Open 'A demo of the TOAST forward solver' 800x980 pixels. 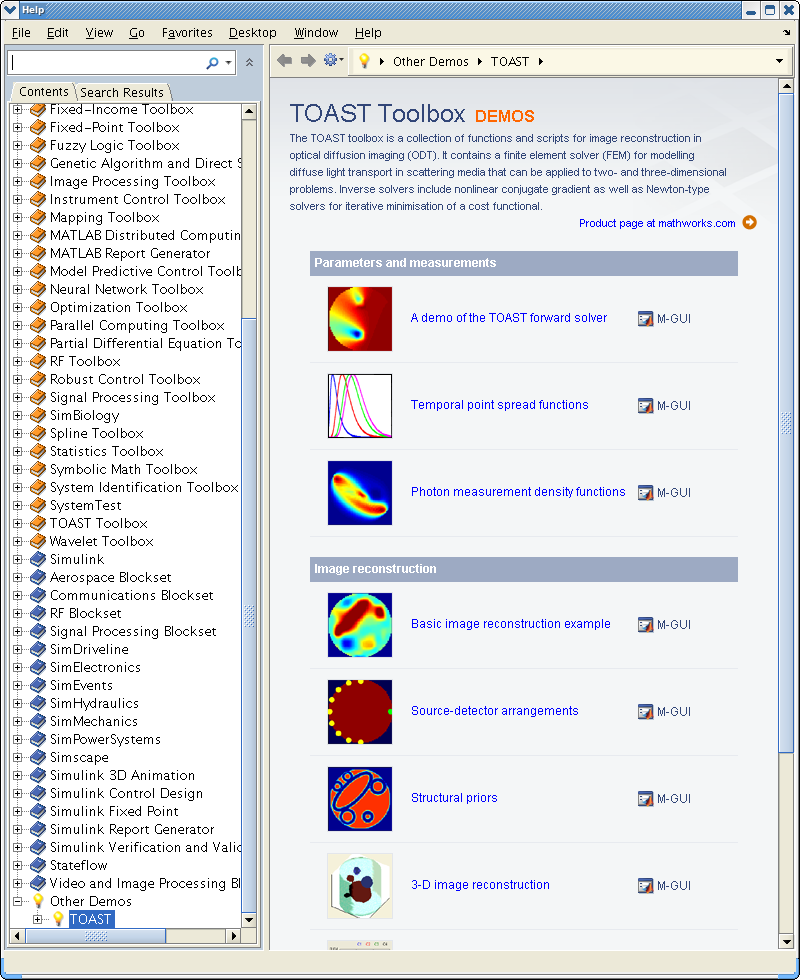[509, 318]
